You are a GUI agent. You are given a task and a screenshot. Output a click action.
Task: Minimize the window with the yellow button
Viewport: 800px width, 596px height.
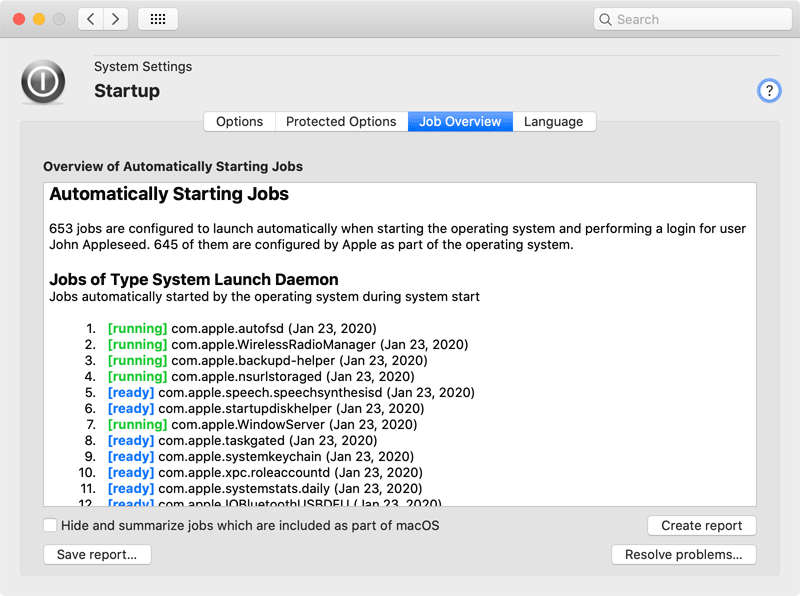click(39, 19)
